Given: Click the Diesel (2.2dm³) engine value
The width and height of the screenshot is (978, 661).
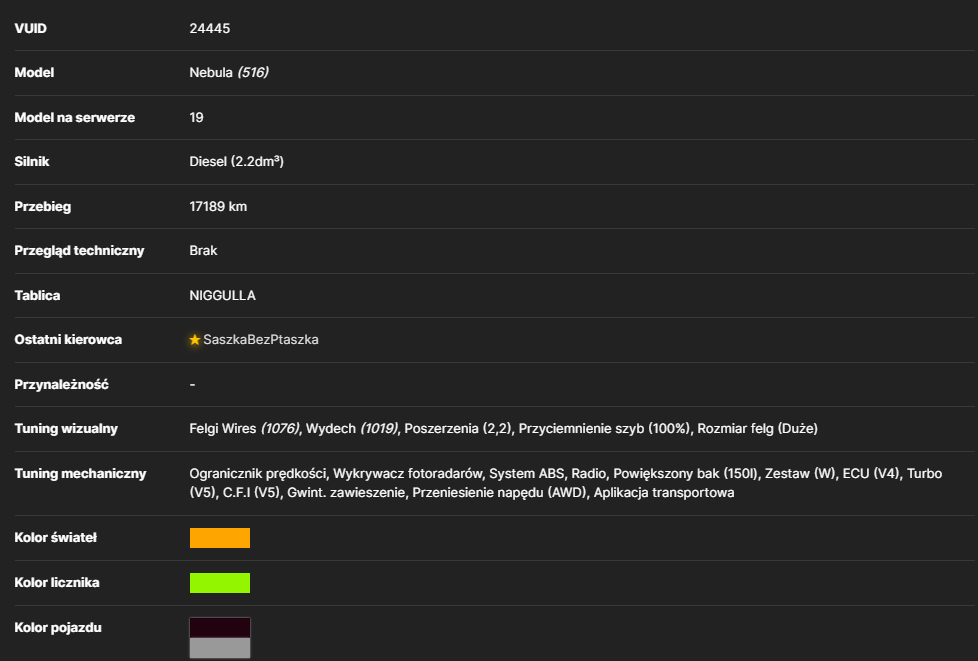Looking at the screenshot, I should click(x=236, y=162).
